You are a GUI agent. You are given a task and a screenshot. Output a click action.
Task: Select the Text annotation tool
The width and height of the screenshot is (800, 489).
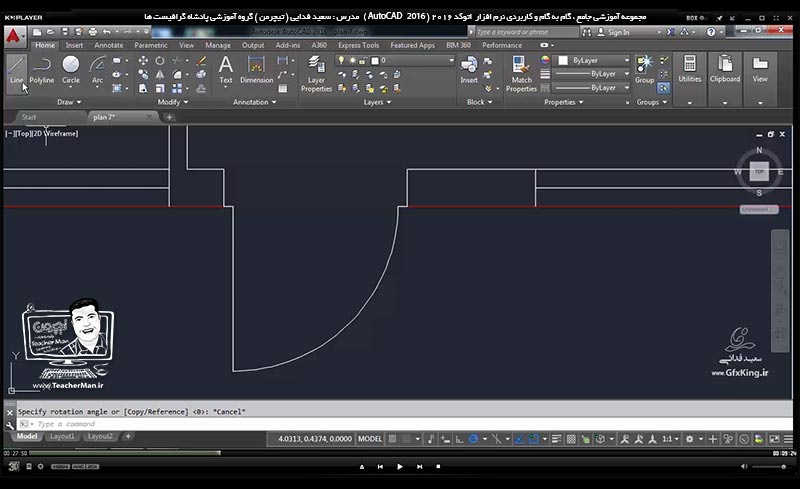226,70
